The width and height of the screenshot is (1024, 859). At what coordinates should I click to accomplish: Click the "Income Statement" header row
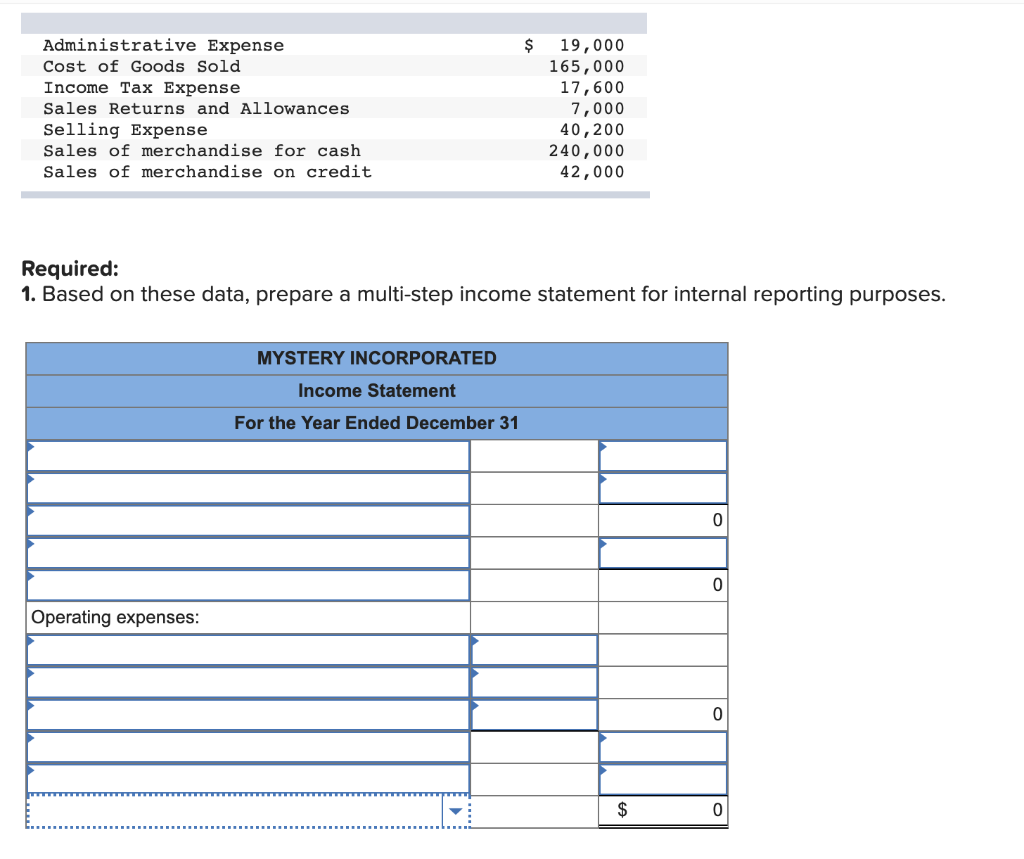(x=377, y=391)
